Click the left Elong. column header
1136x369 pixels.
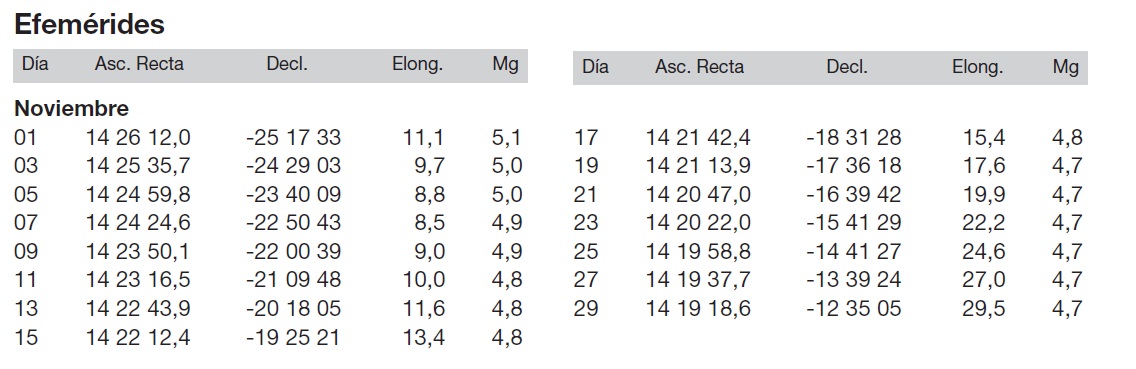[x=417, y=65]
